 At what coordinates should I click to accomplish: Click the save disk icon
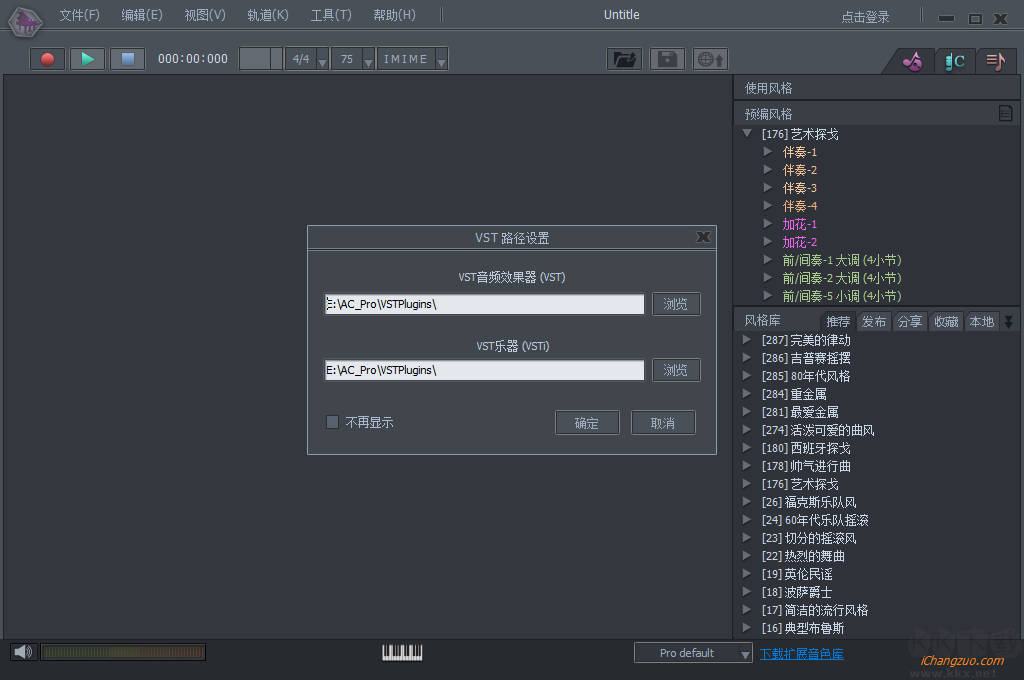point(667,59)
